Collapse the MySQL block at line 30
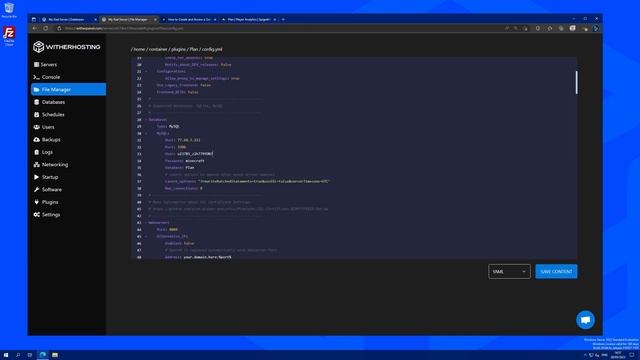The image size is (640, 360). point(146,133)
